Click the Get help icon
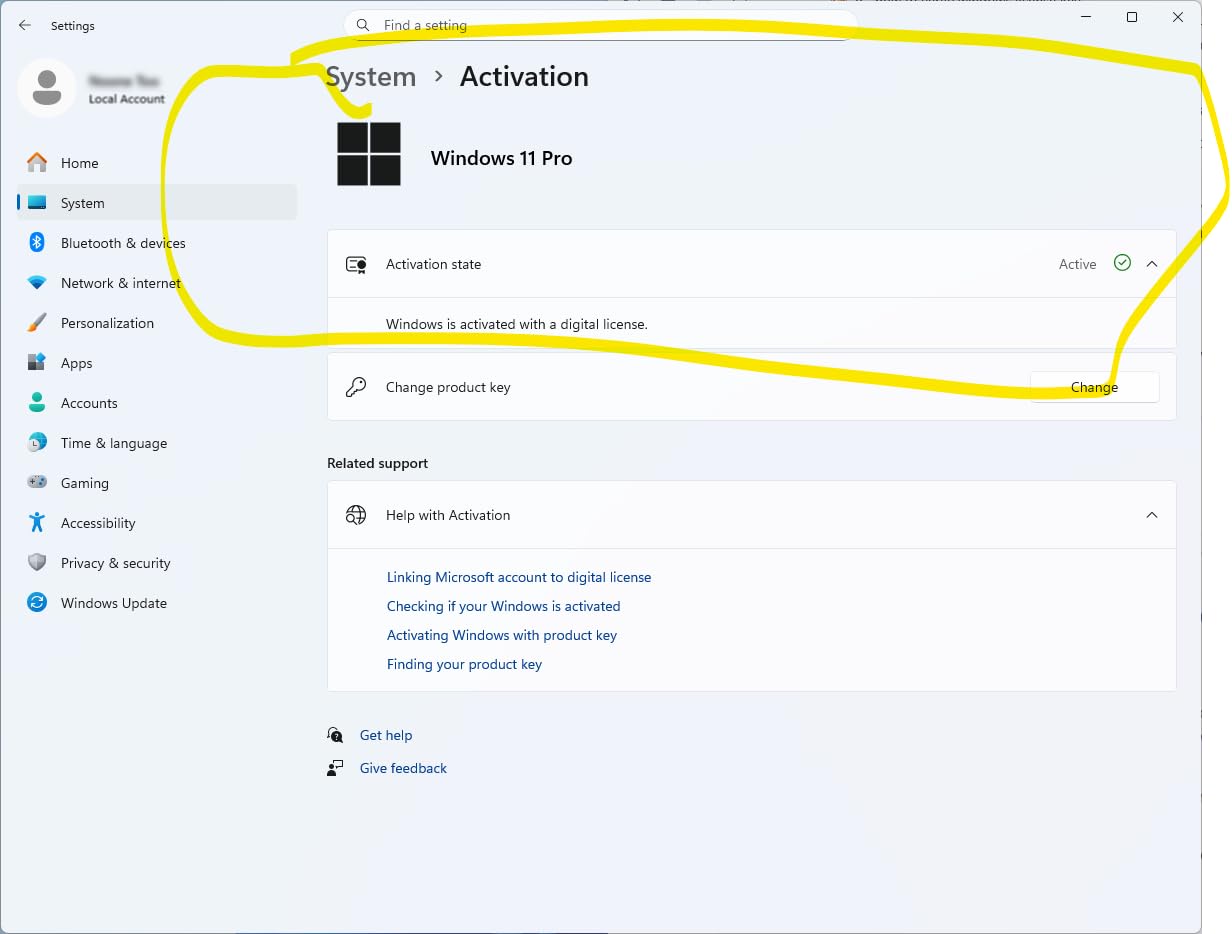This screenshot has height=934, width=1232. click(x=335, y=735)
